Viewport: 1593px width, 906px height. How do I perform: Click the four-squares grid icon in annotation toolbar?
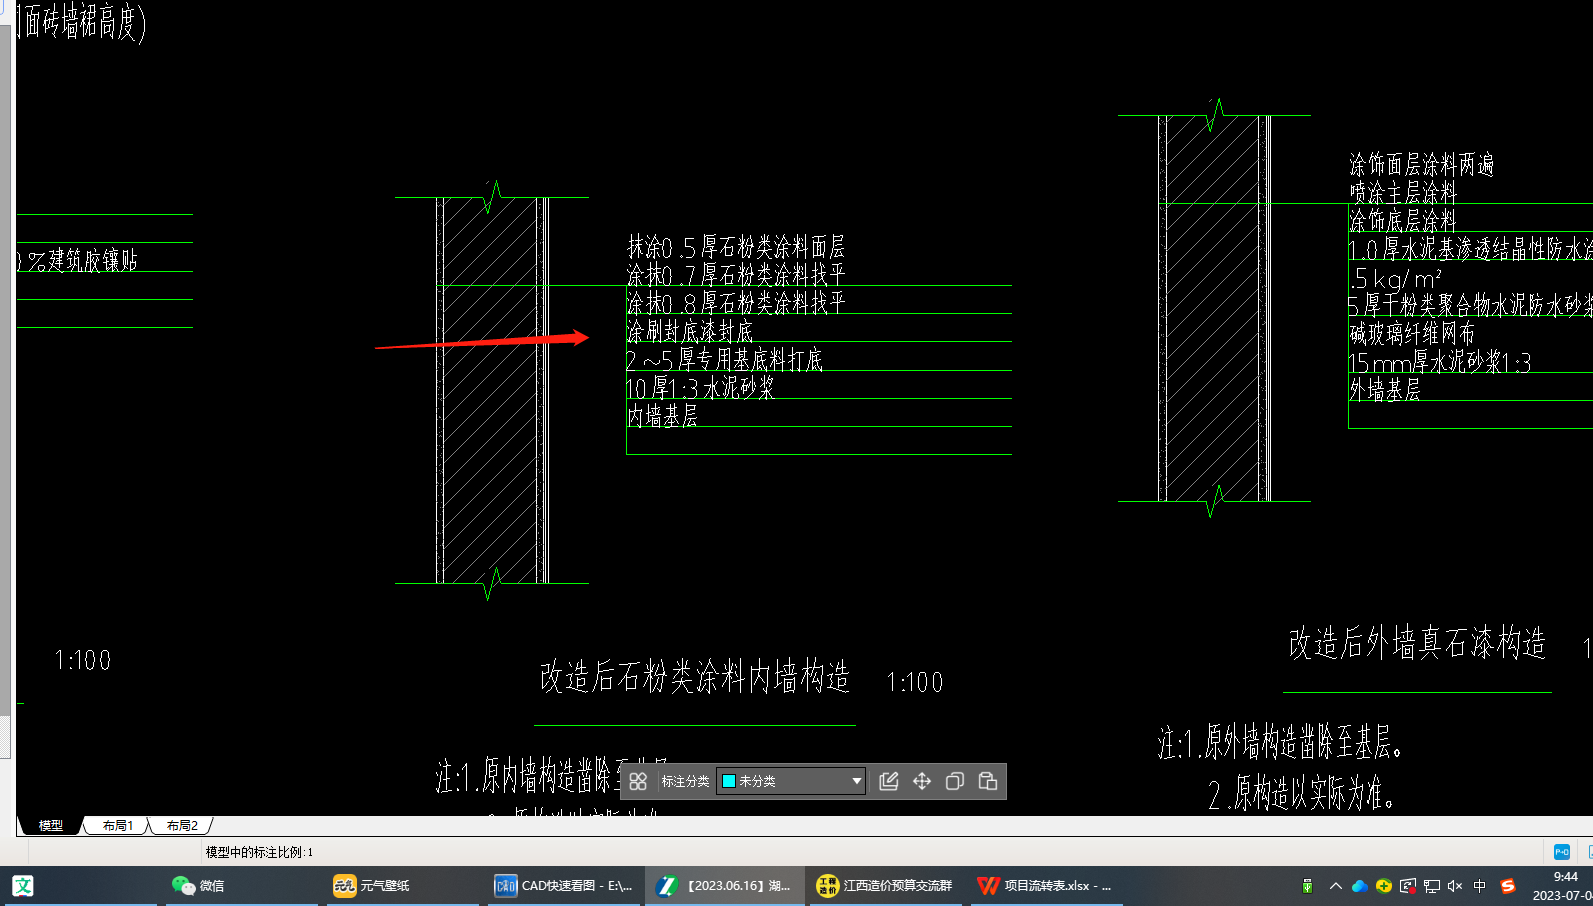tap(638, 781)
